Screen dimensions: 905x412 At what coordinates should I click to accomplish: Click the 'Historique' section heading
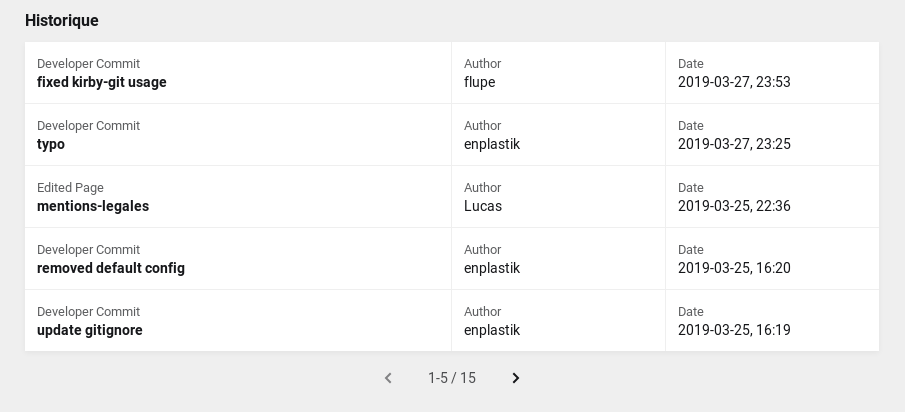[x=62, y=20]
